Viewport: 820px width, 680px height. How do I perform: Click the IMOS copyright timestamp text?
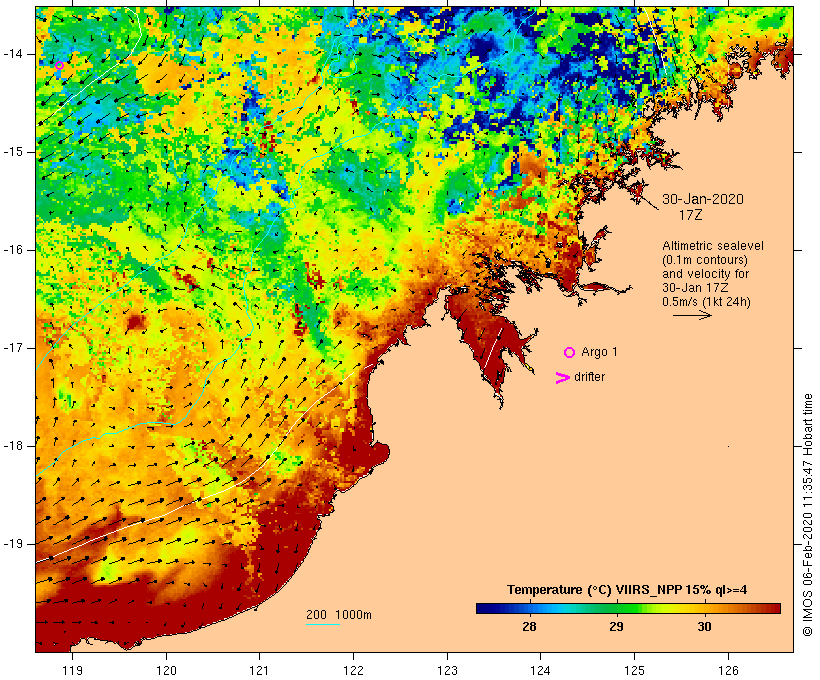(x=808, y=515)
